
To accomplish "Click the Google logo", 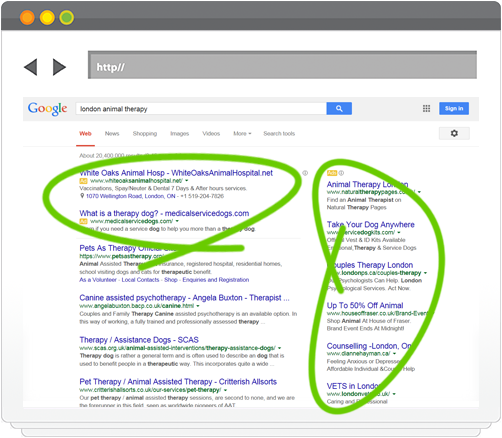I will pos(47,109).
